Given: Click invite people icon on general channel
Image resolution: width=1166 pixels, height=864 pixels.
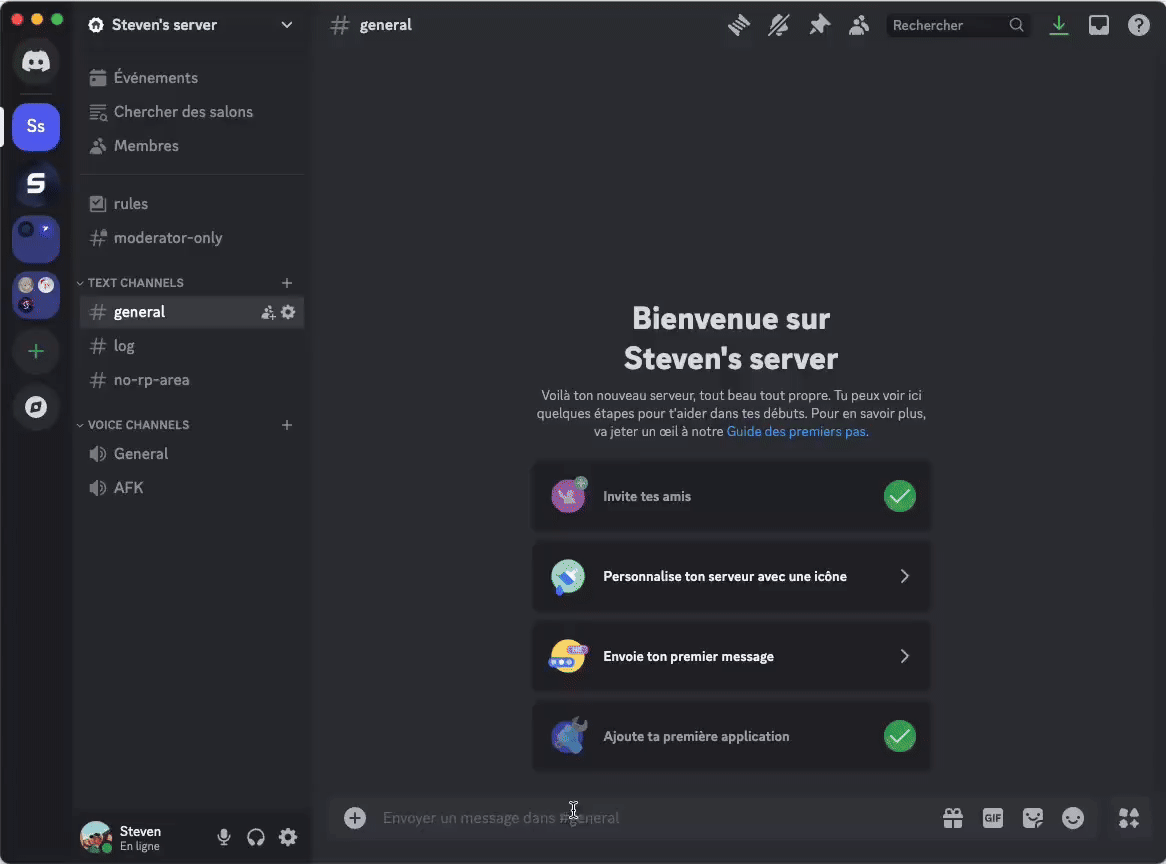Looking at the screenshot, I should [x=268, y=312].
